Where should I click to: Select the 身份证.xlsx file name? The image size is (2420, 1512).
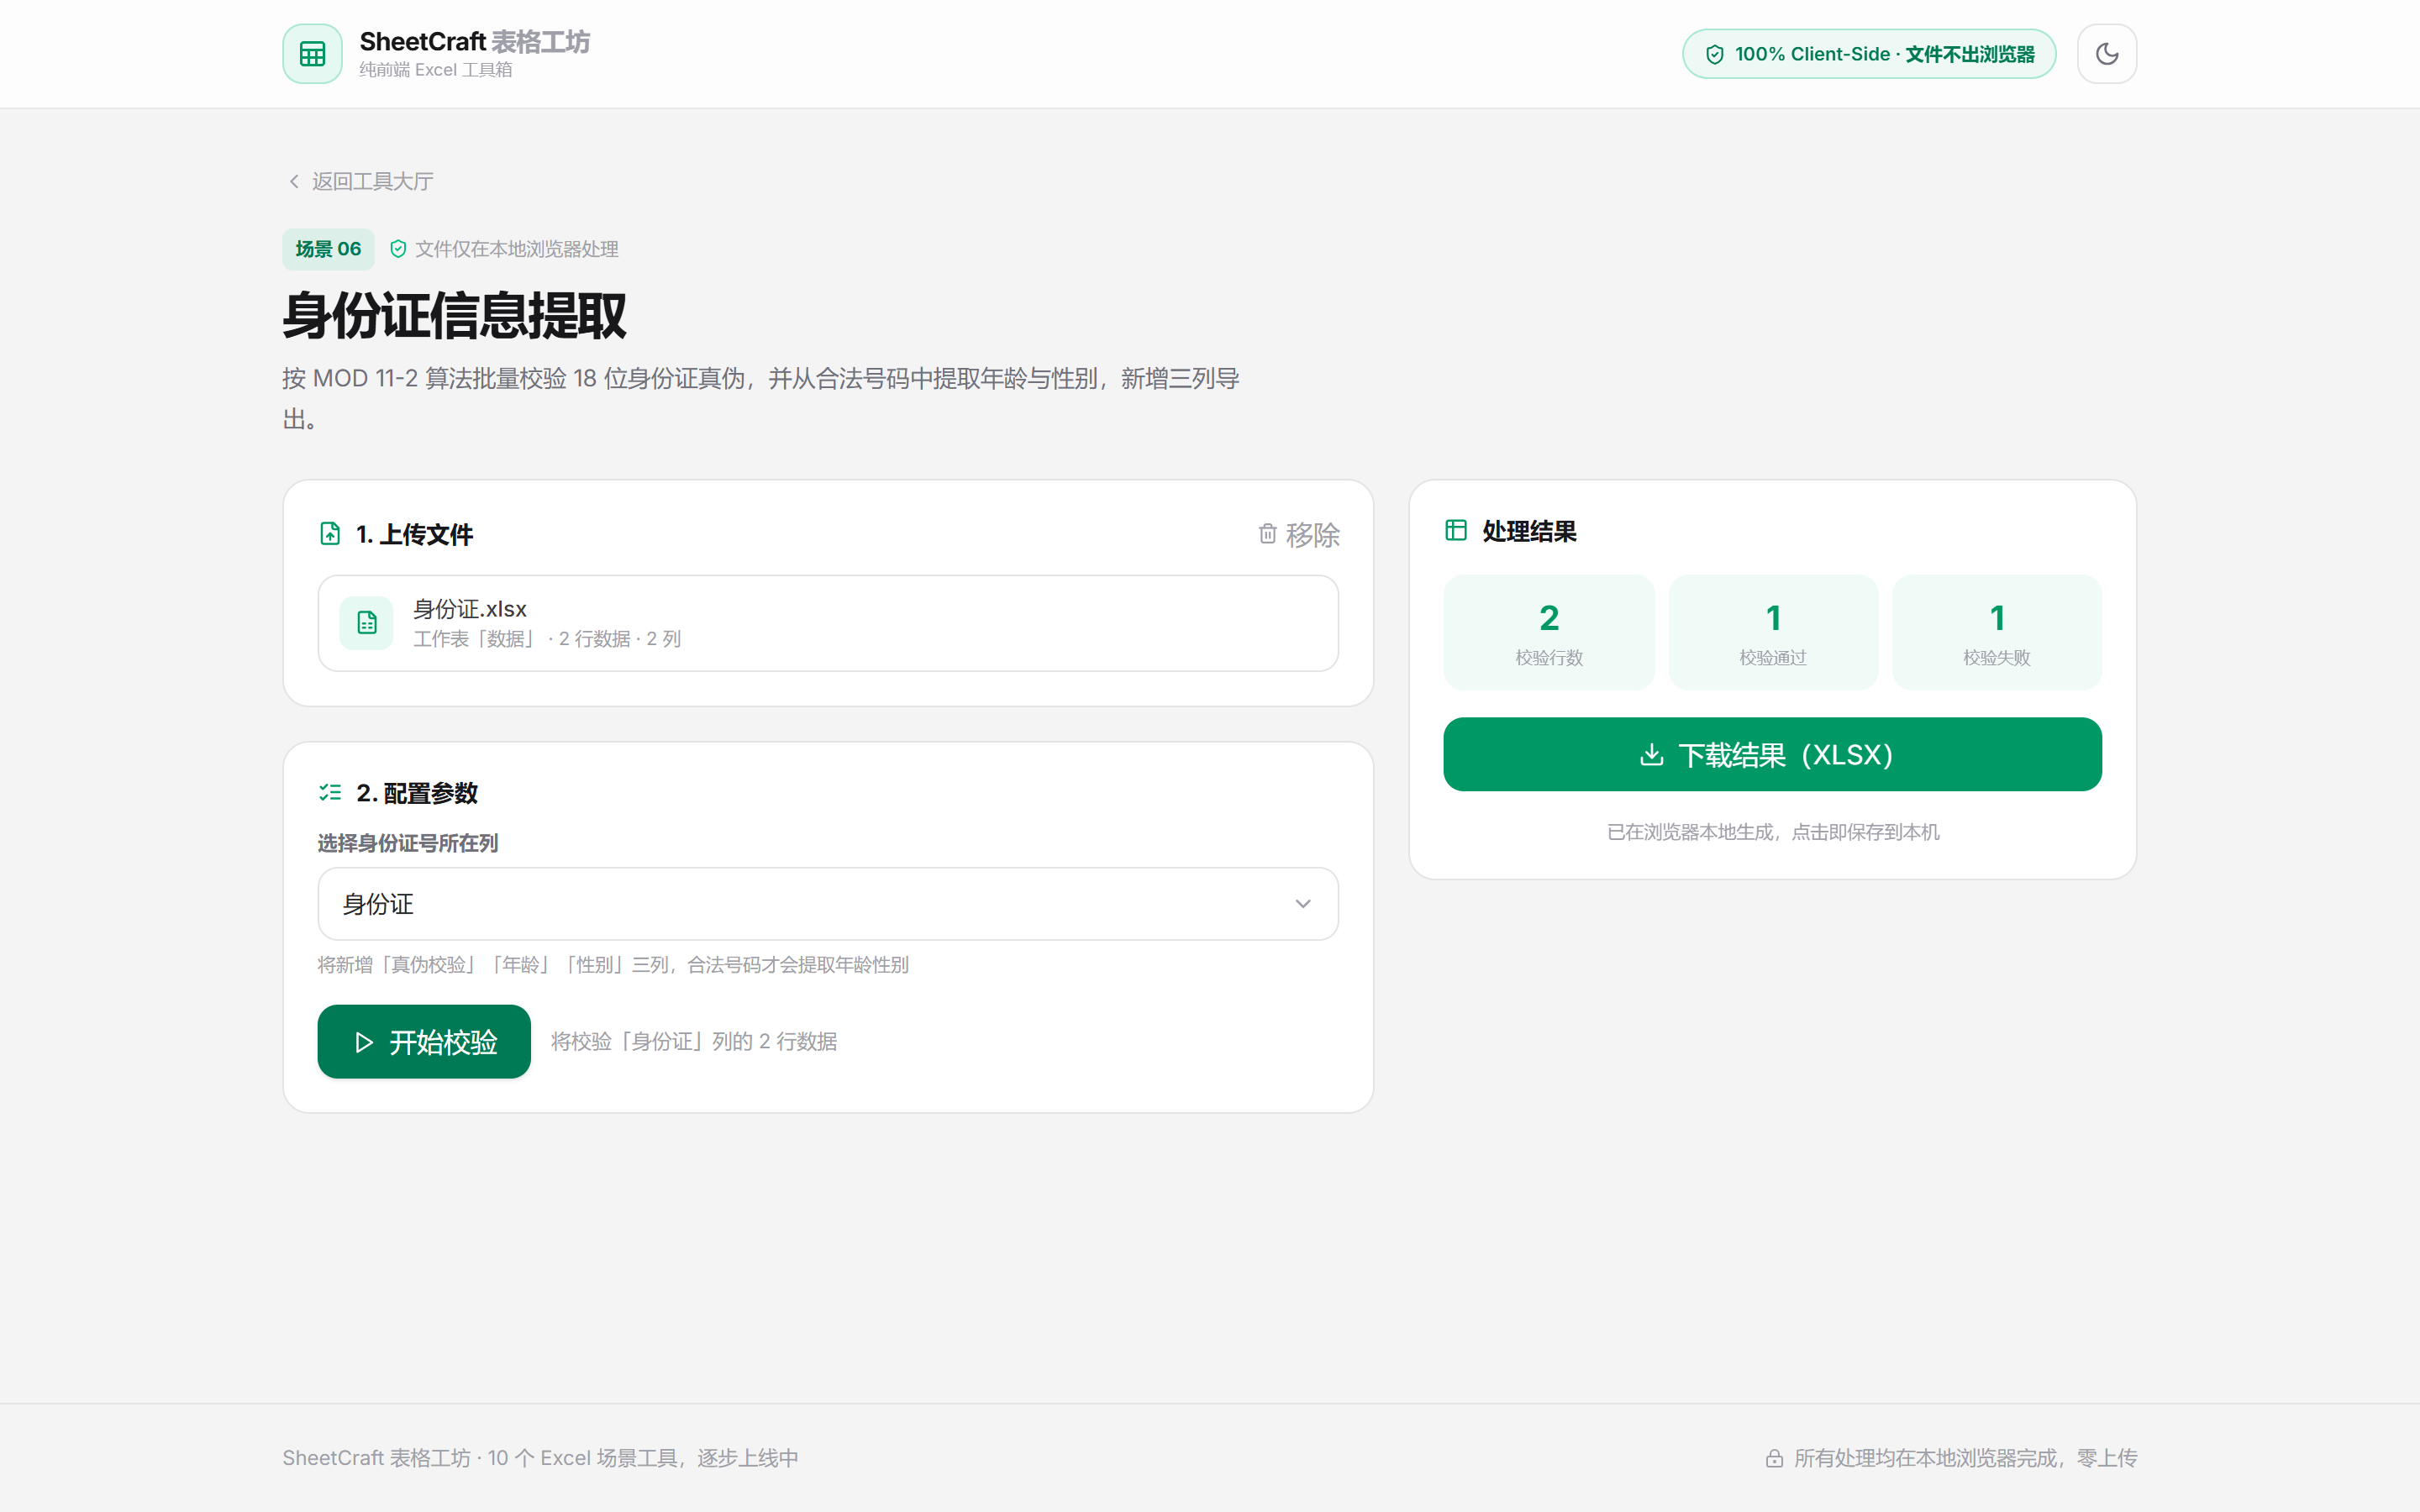(470, 609)
